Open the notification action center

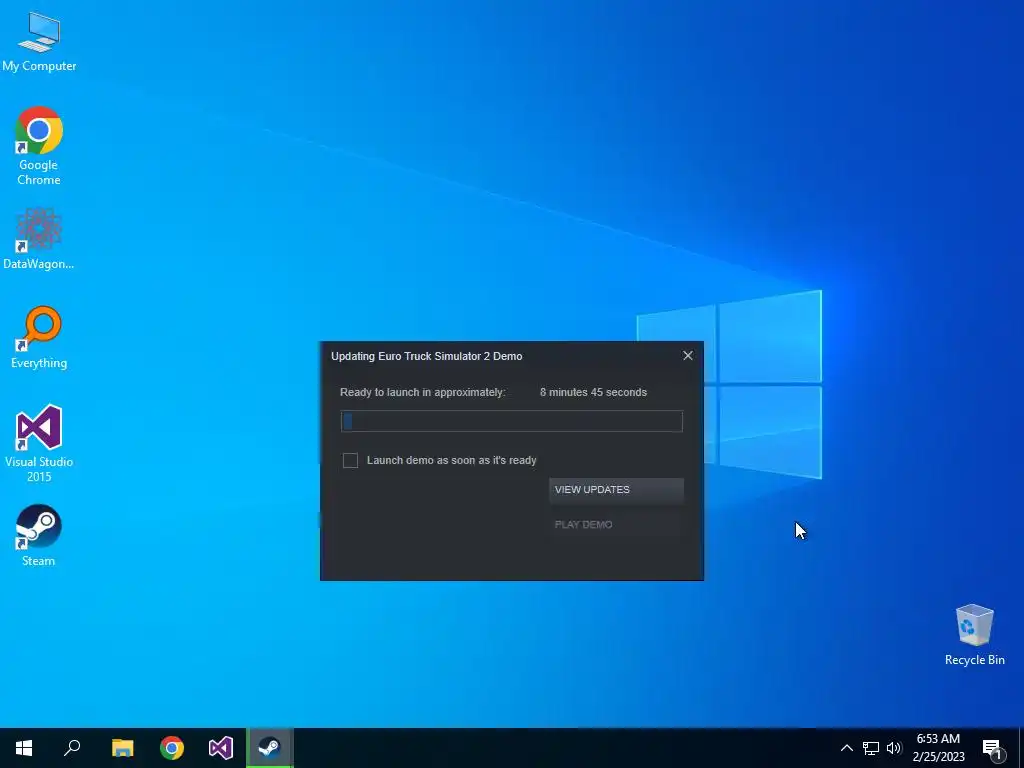coord(992,749)
